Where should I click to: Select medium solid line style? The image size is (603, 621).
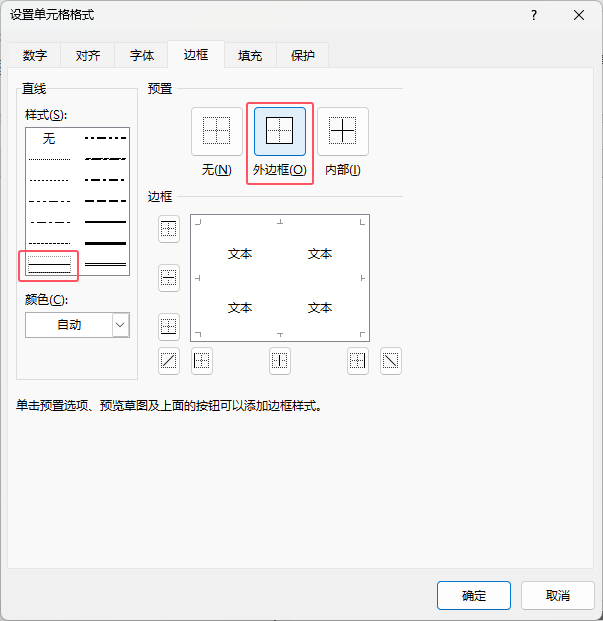point(105,222)
